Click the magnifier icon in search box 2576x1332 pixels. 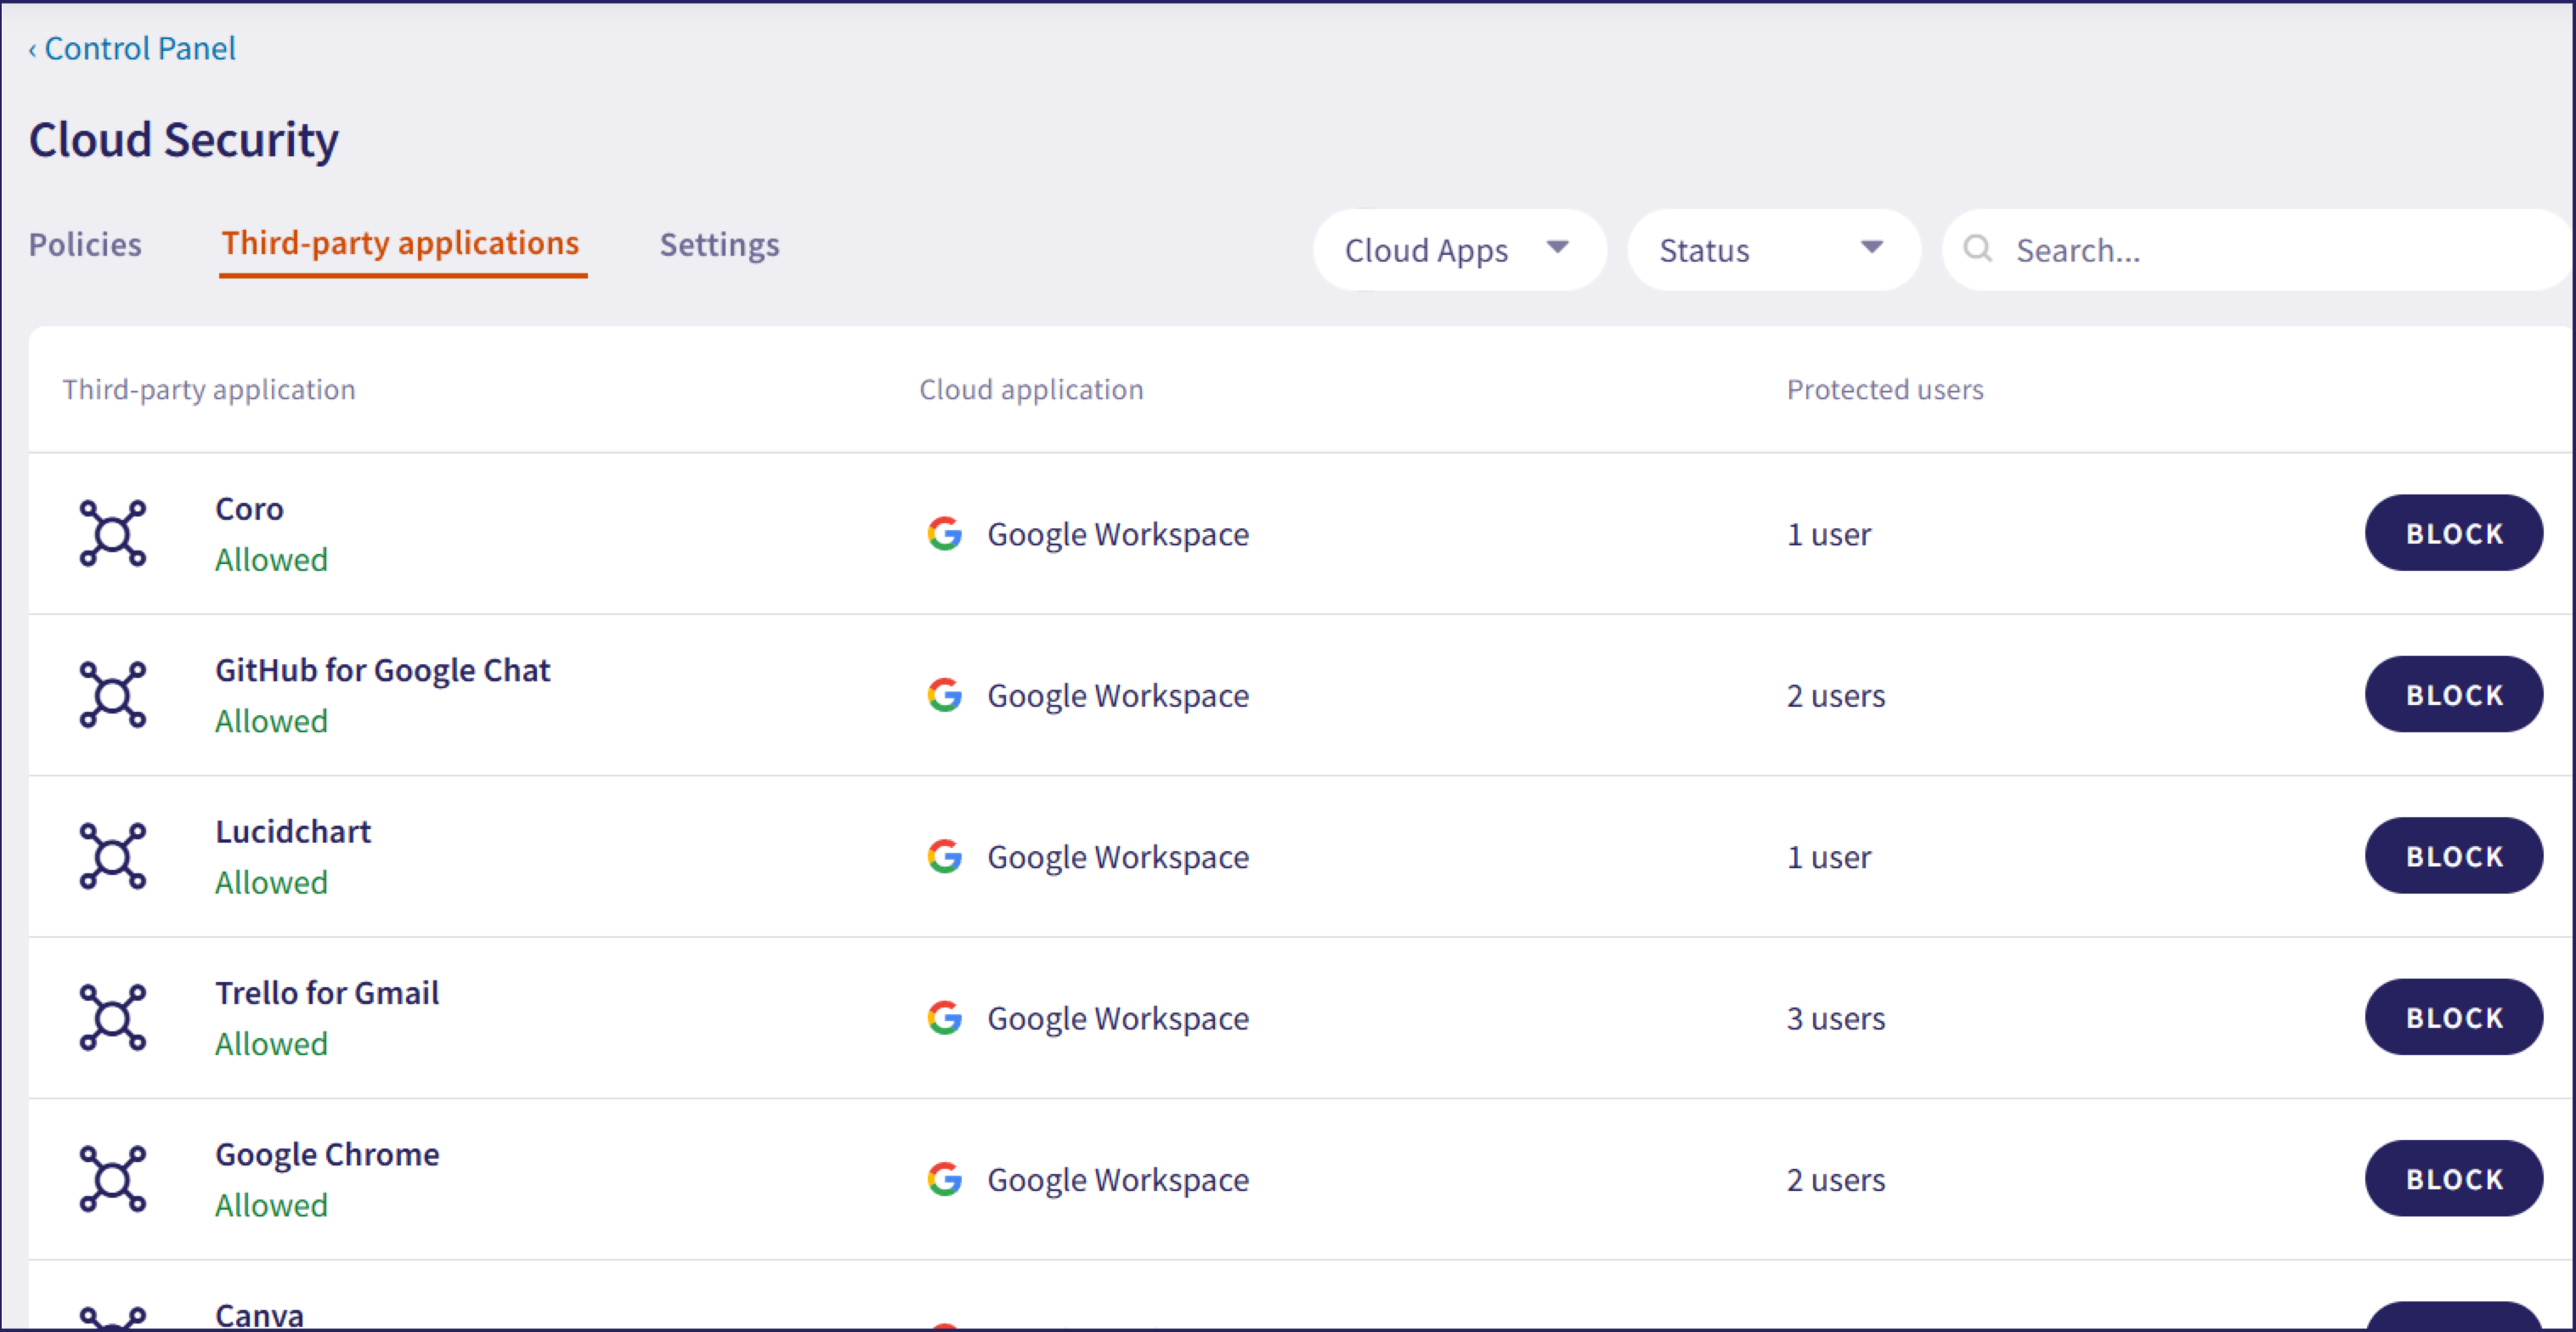point(1977,249)
